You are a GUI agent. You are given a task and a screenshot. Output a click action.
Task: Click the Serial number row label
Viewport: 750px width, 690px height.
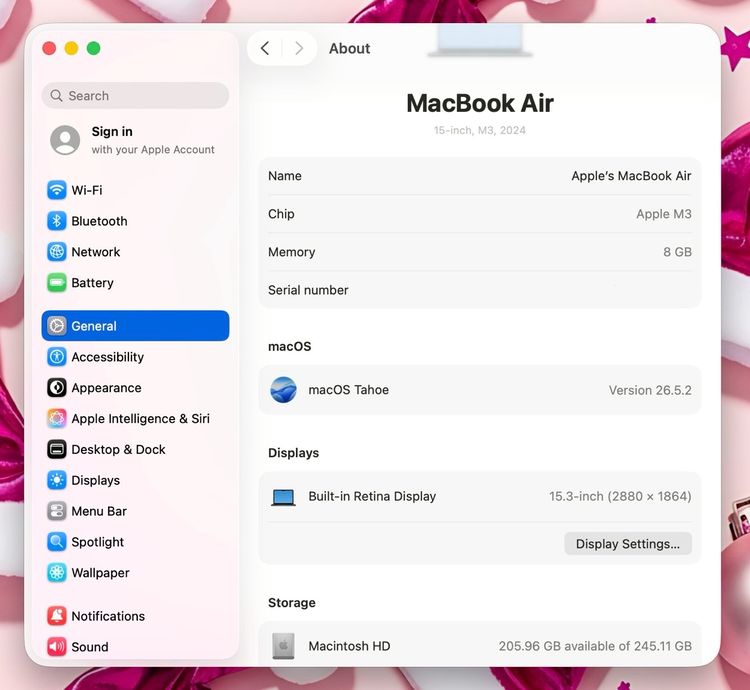[x=308, y=290]
